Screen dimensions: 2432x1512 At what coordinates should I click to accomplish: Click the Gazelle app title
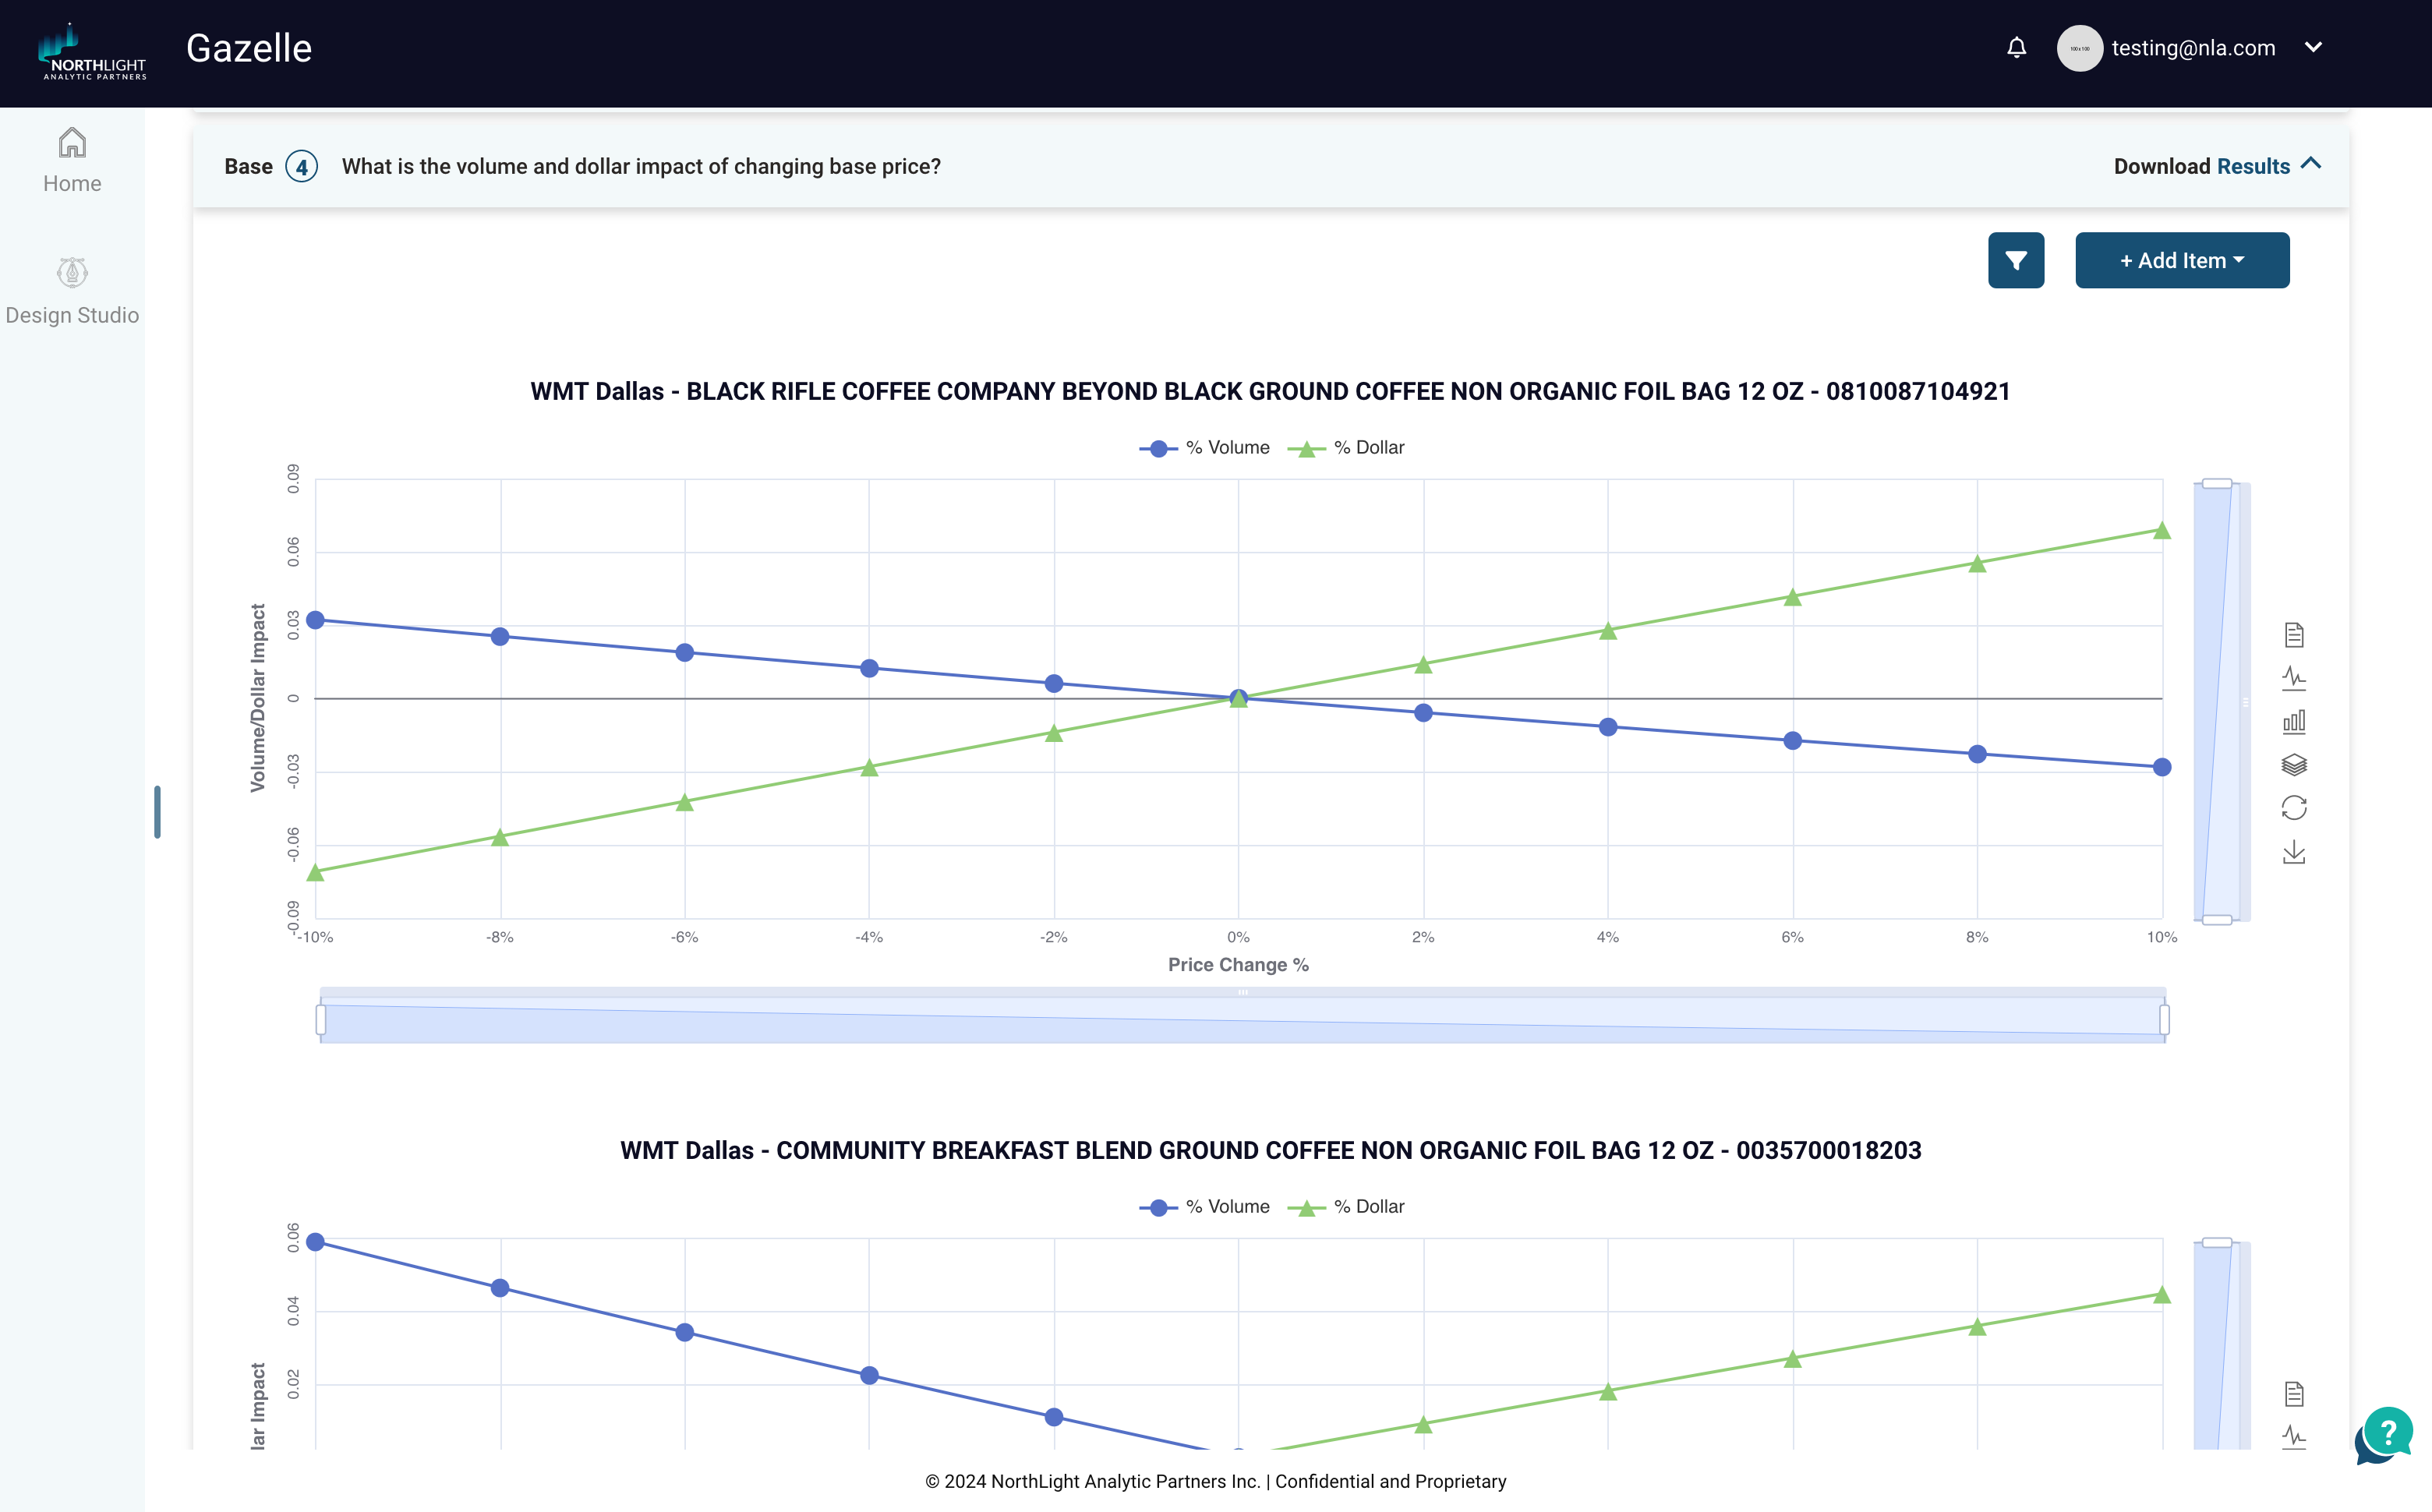(x=249, y=48)
